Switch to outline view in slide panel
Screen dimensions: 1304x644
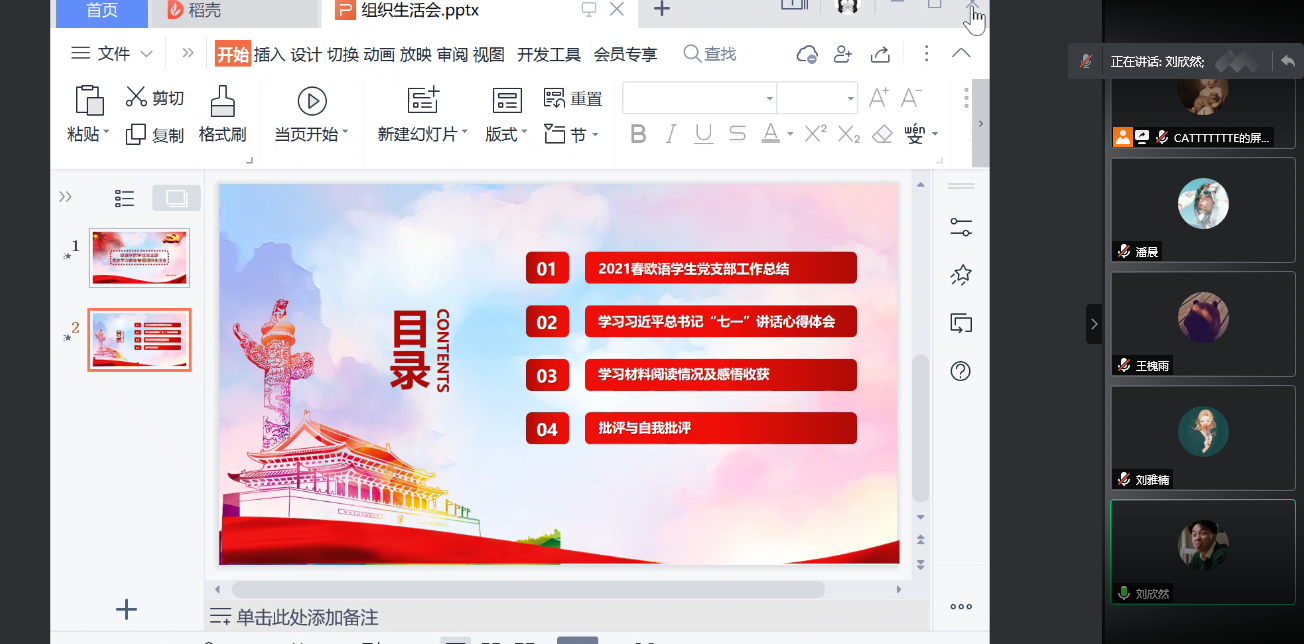pos(125,198)
